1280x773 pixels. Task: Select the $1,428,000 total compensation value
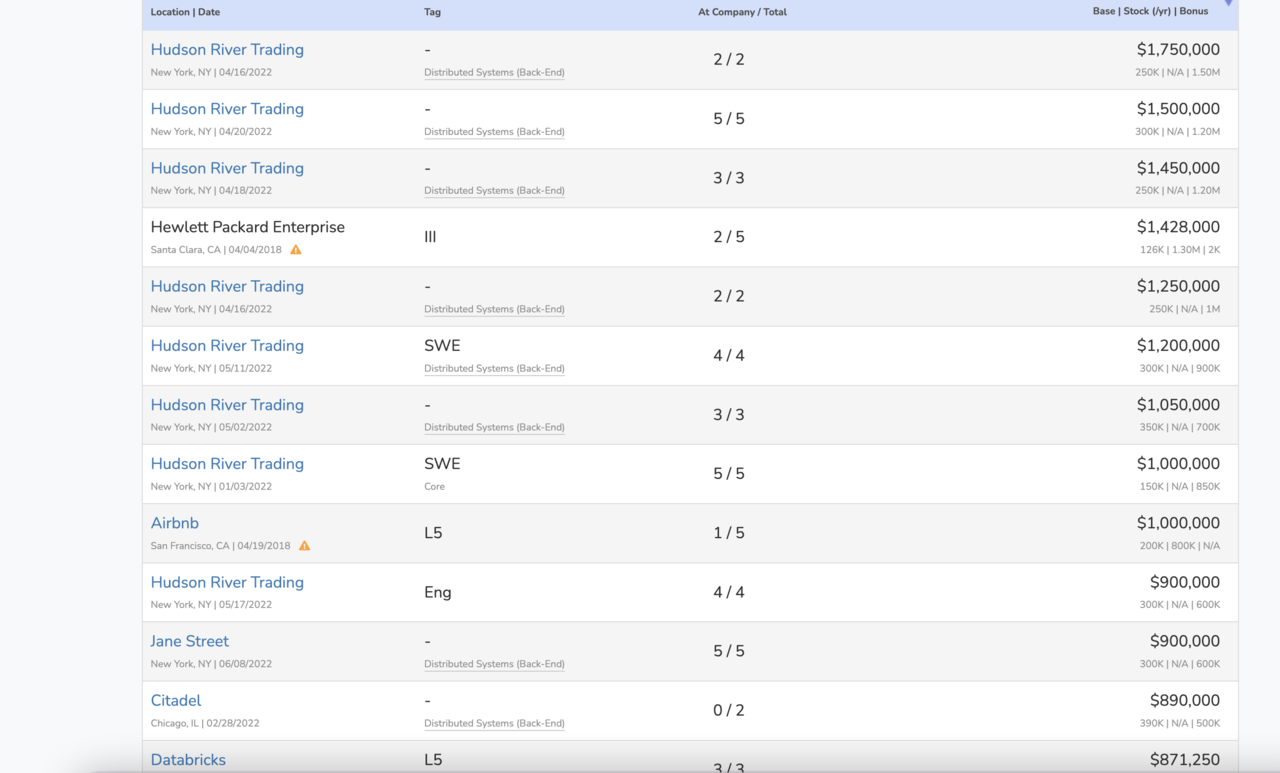[x=1178, y=227]
